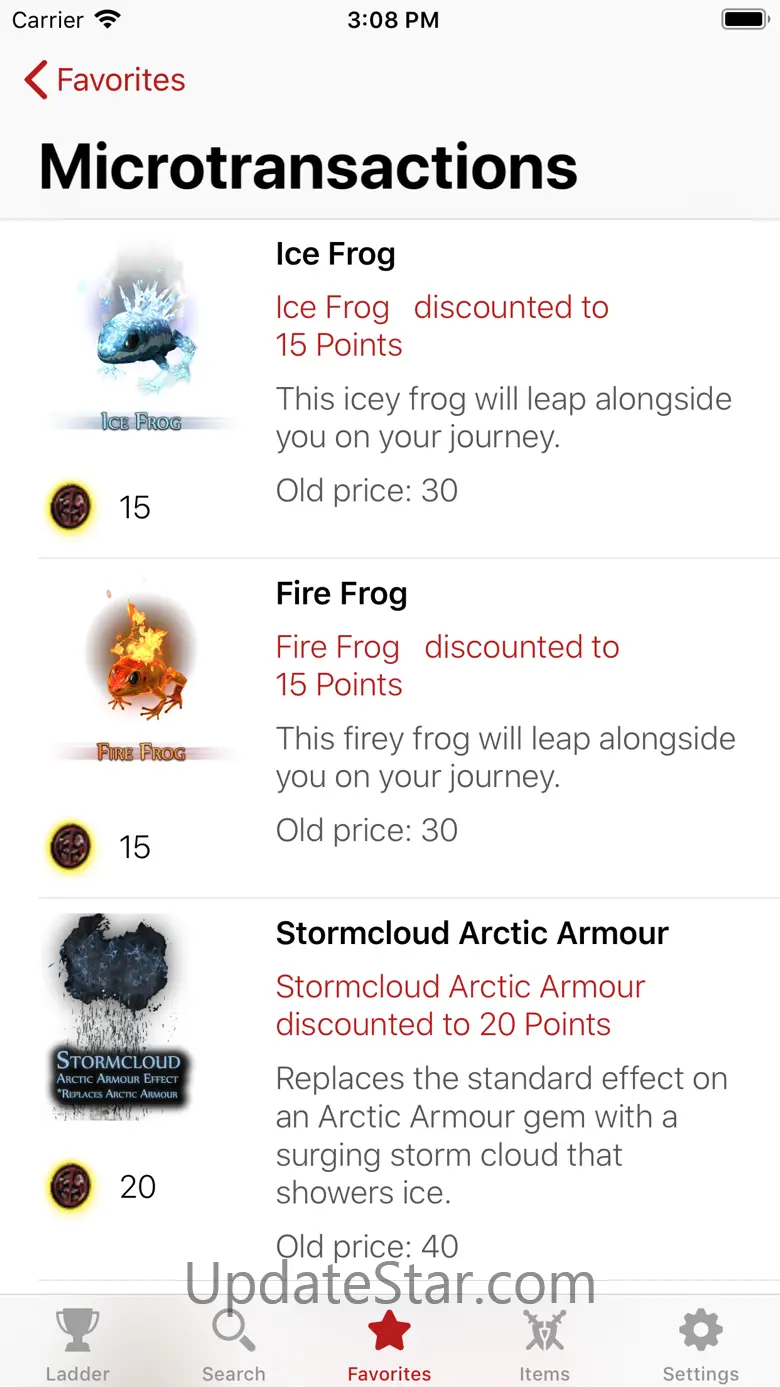The image size is (780, 1387).
Task: Select the Ice Frog title
Action: 336,254
